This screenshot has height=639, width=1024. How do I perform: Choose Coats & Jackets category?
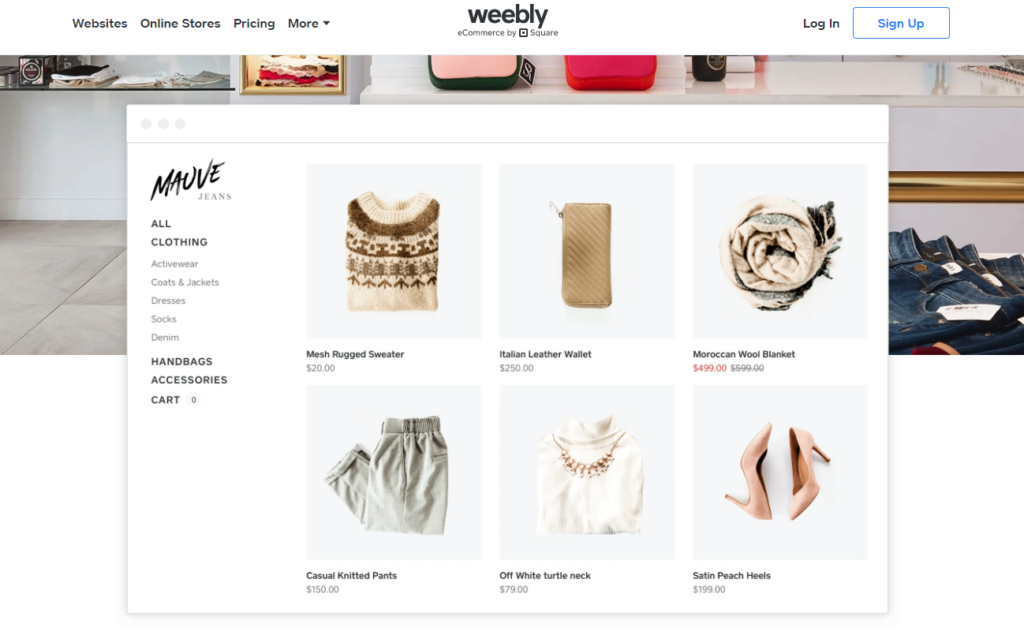(185, 282)
